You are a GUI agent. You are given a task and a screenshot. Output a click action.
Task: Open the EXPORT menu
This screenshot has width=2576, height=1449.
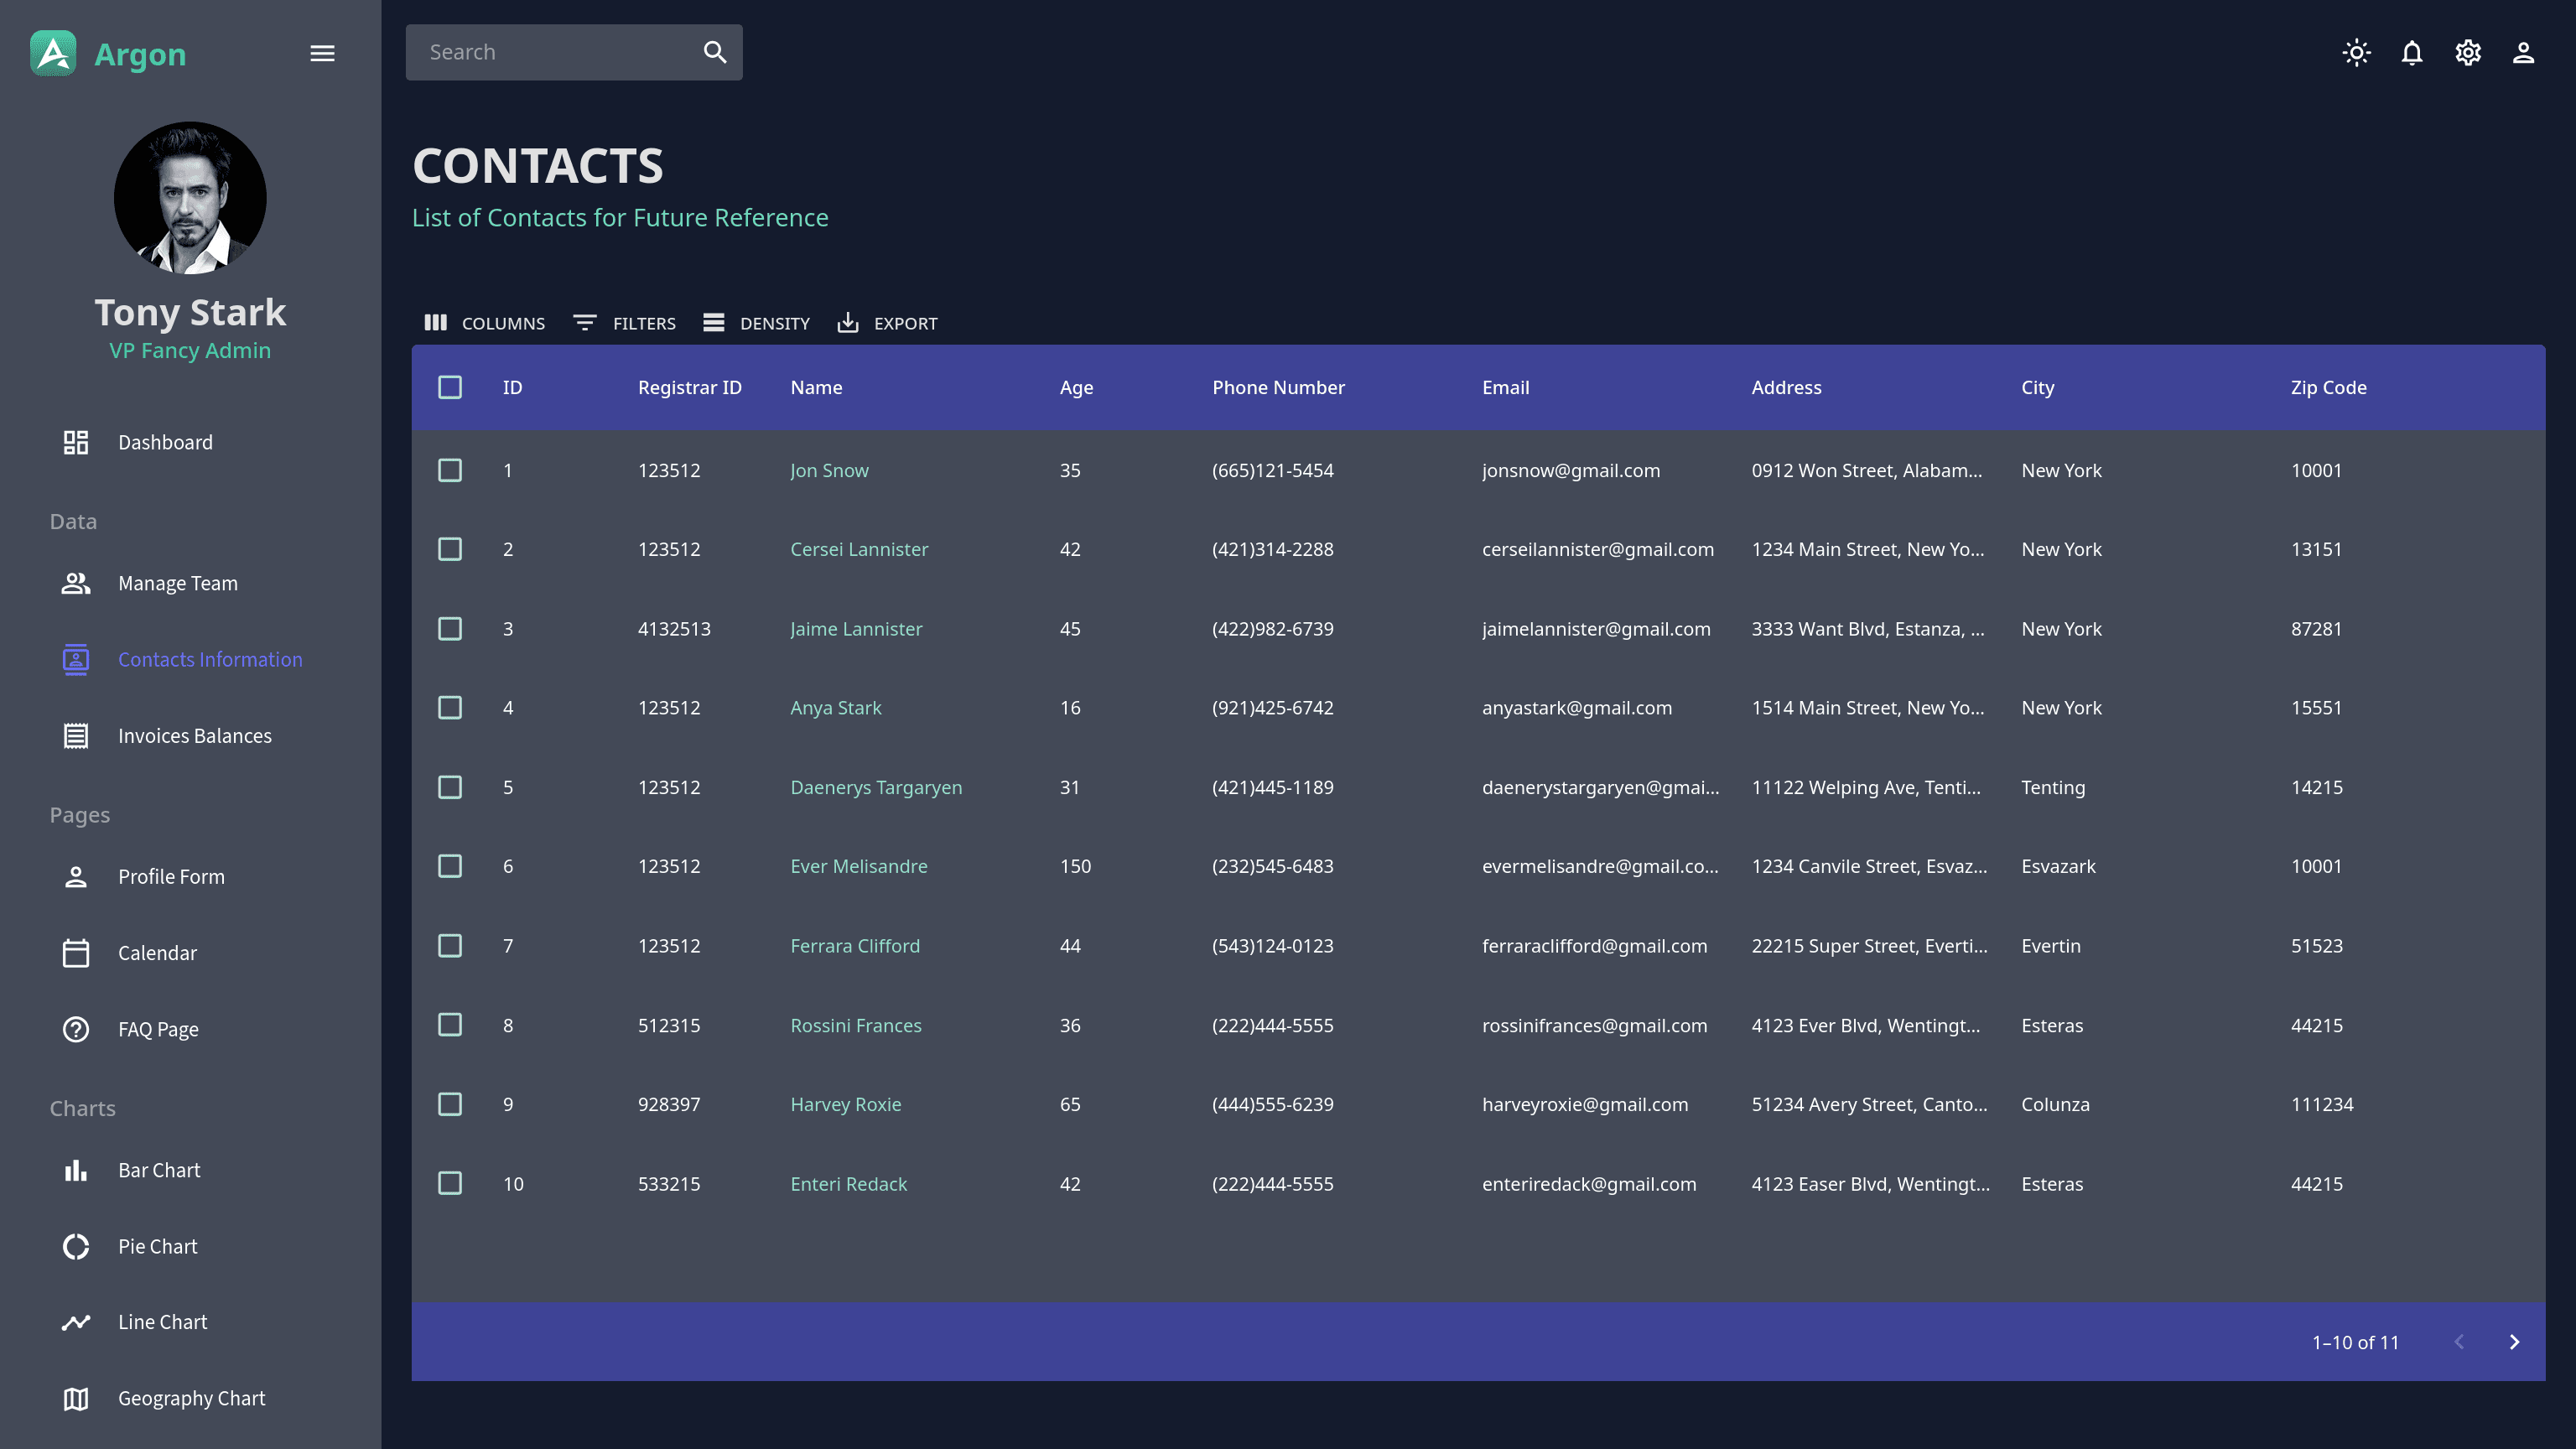[x=887, y=323]
